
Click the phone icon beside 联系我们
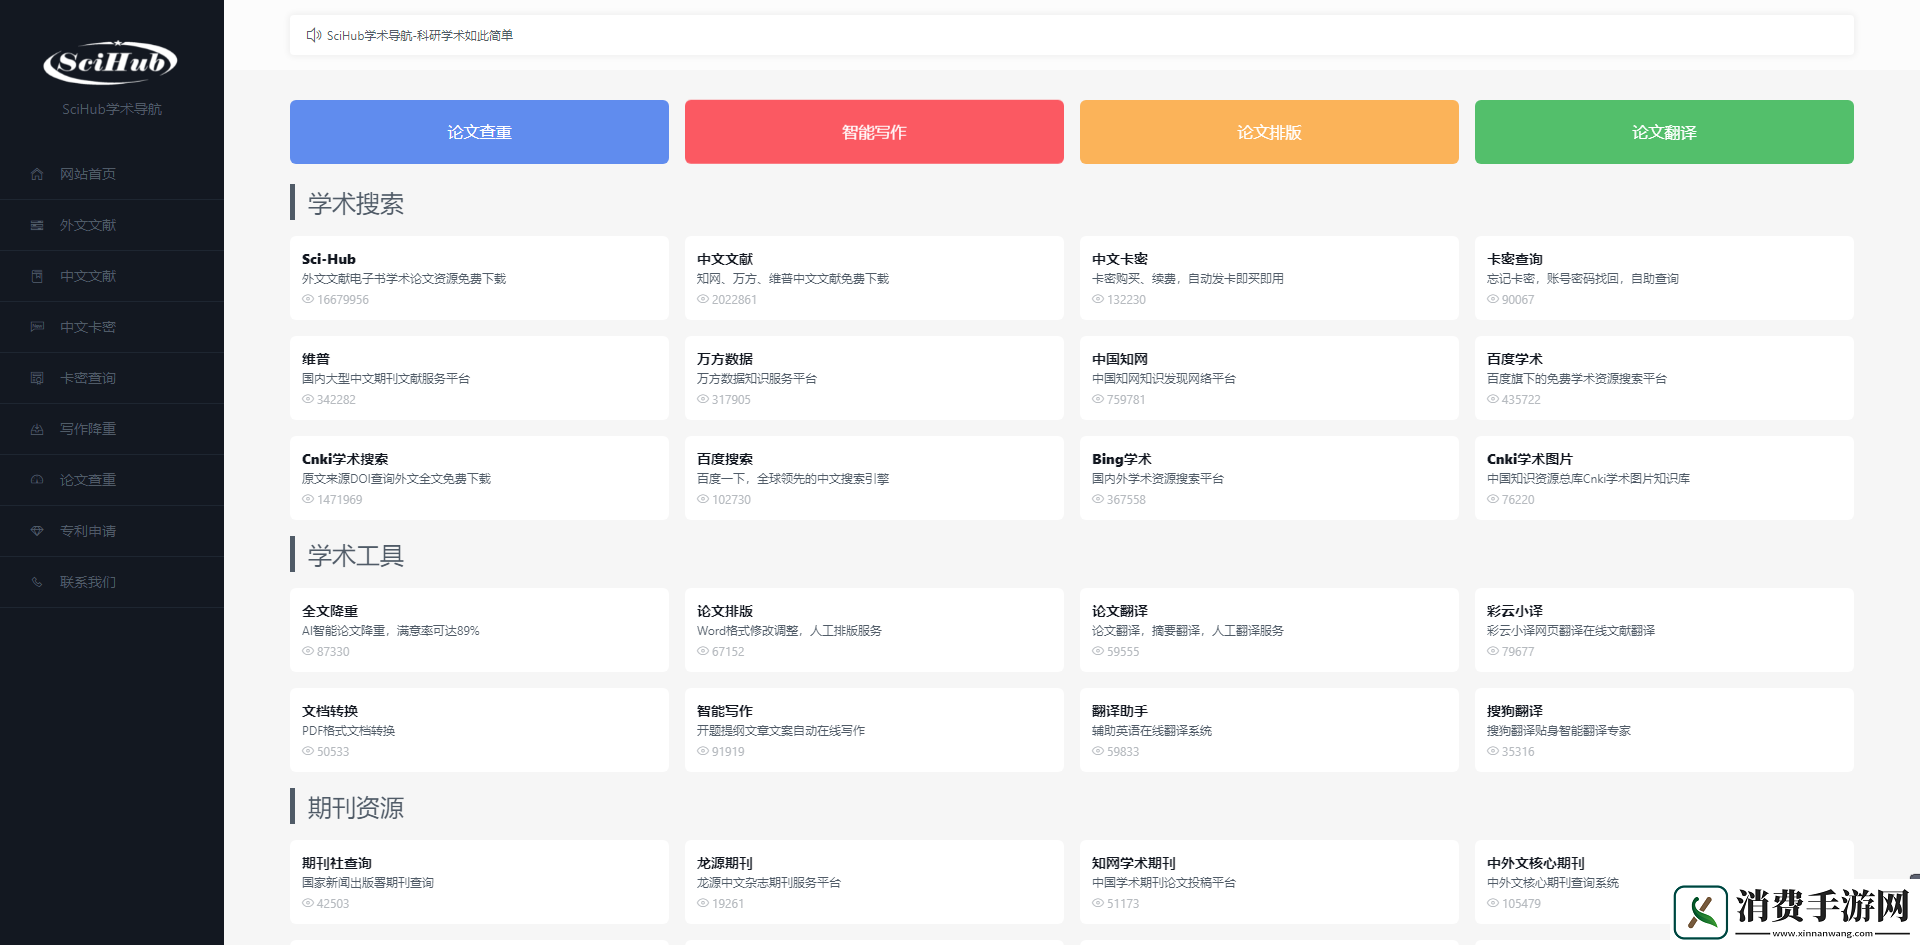pos(37,582)
